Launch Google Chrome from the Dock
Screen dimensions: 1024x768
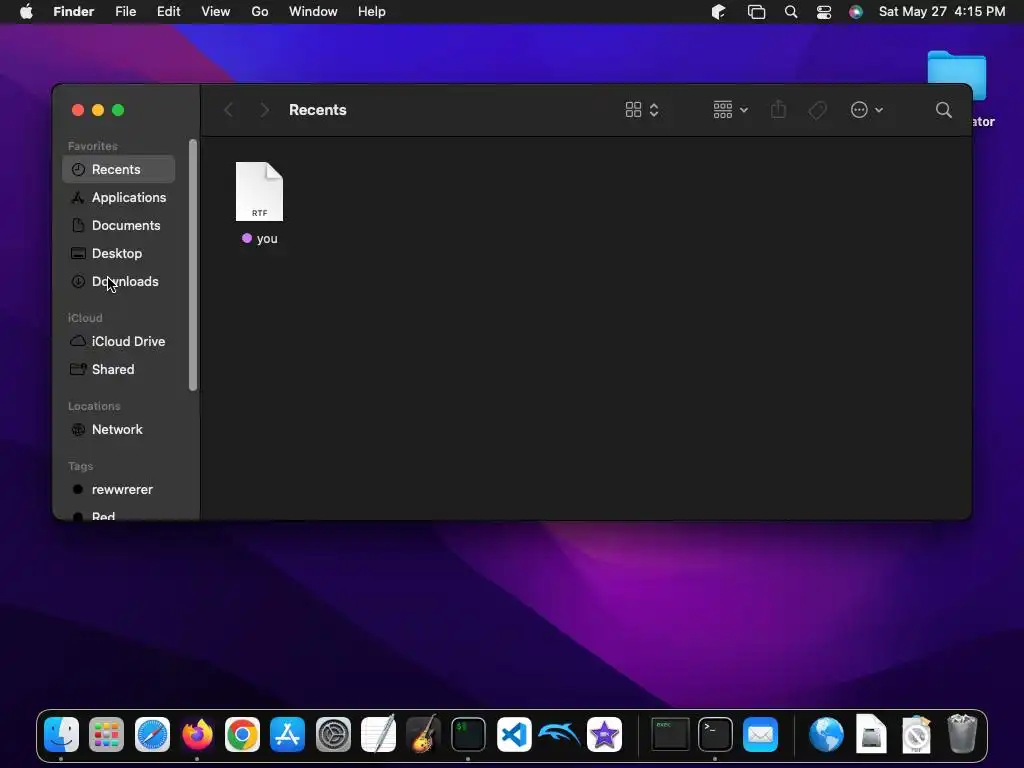(x=242, y=735)
